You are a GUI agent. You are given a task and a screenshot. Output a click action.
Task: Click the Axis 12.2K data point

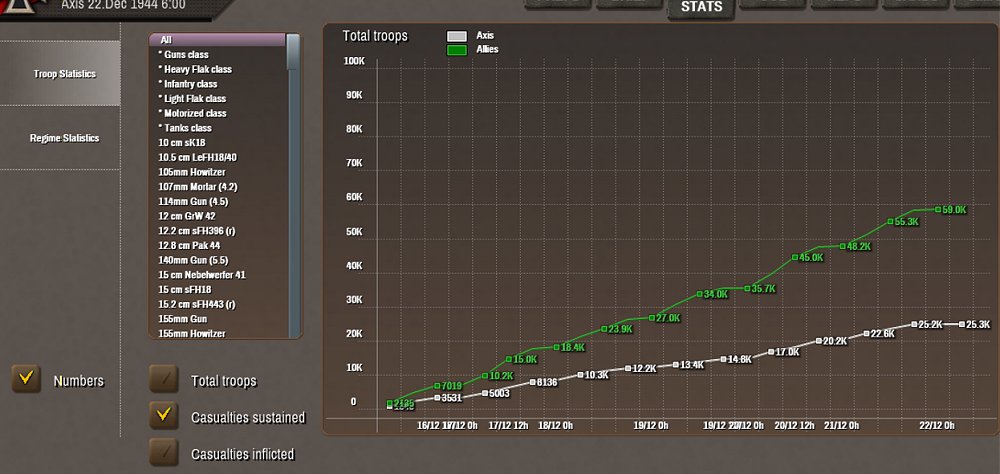click(628, 368)
